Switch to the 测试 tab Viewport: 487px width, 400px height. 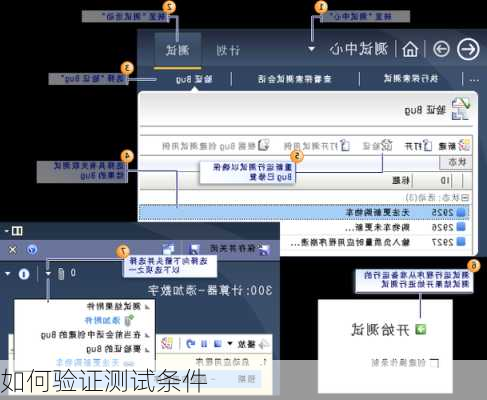click(178, 50)
